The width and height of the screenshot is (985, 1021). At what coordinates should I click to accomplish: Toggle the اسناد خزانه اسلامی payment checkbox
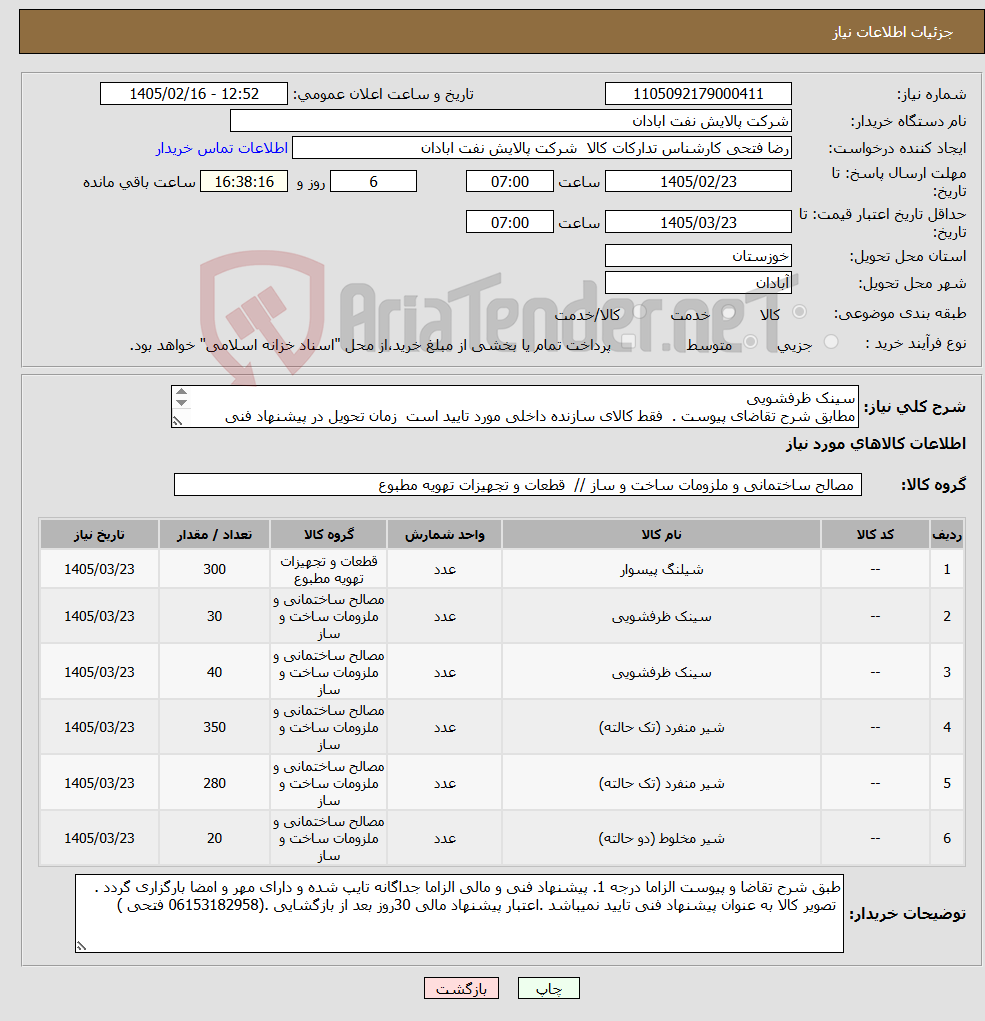628,343
